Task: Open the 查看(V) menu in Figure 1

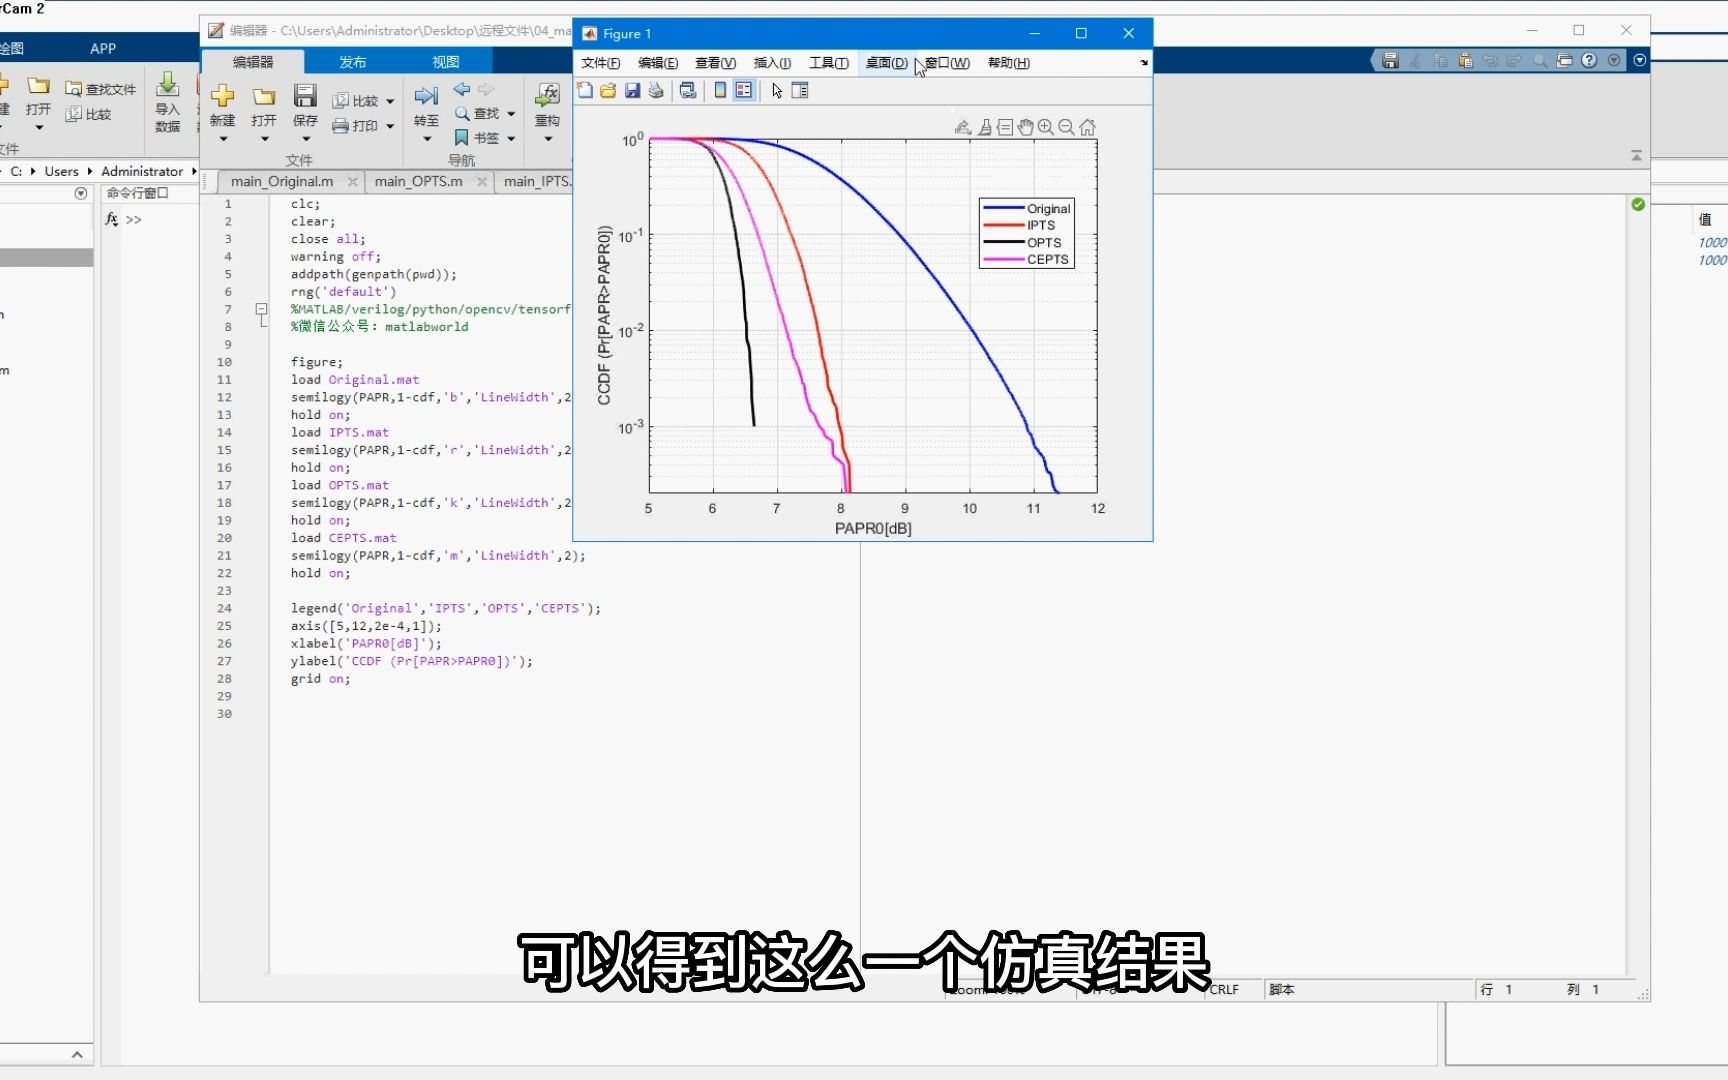Action: (716, 63)
